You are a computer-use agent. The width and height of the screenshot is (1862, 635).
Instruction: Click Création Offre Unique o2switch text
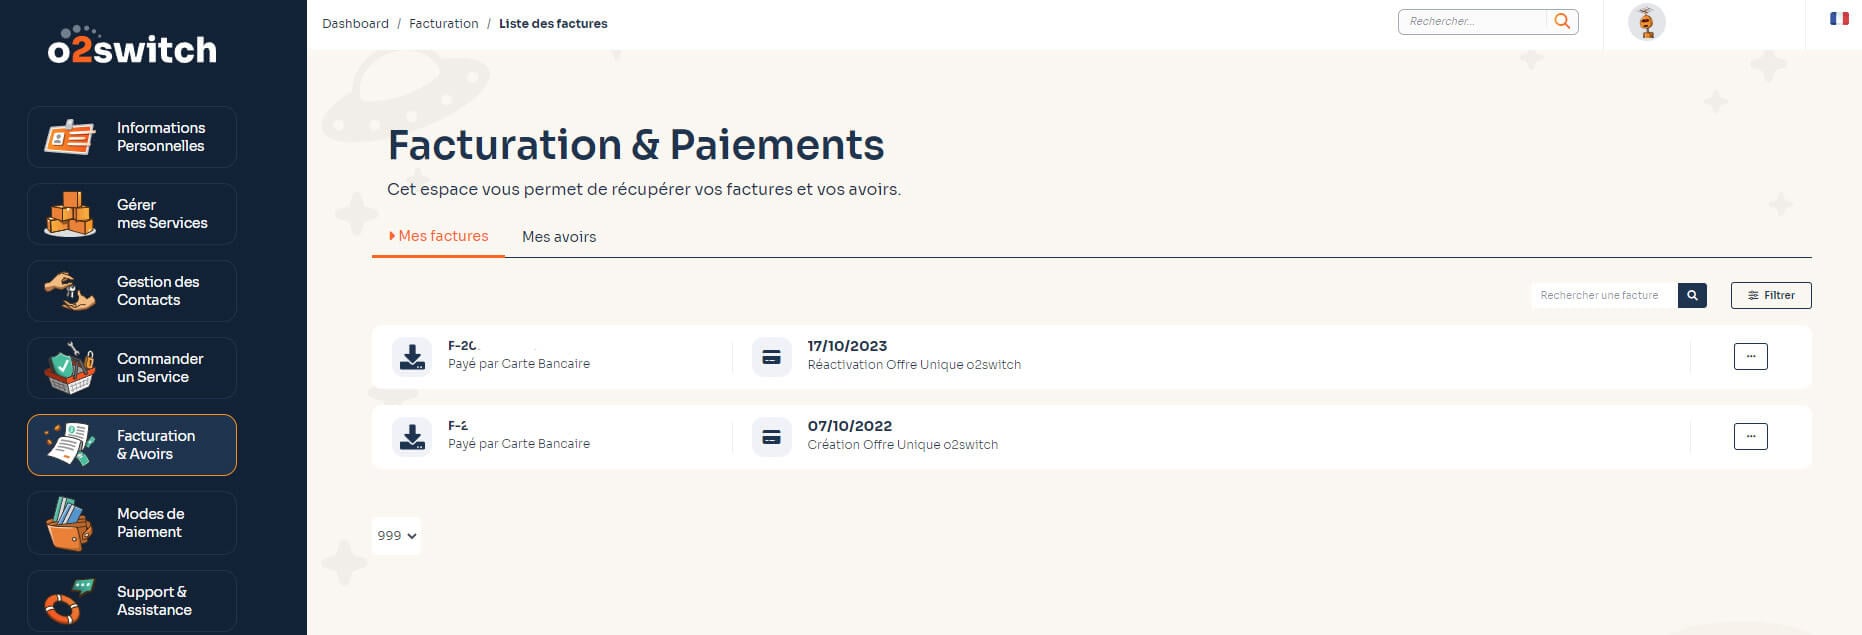coord(902,445)
